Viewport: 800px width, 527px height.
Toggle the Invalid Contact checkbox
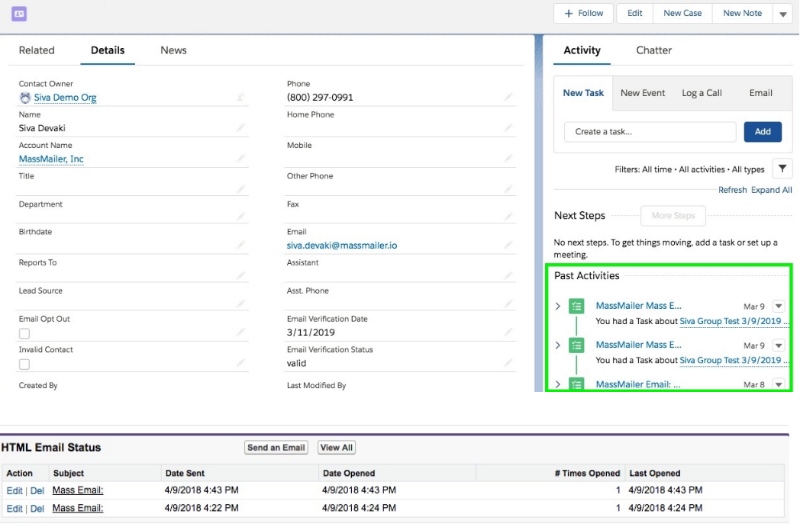coord(24,364)
